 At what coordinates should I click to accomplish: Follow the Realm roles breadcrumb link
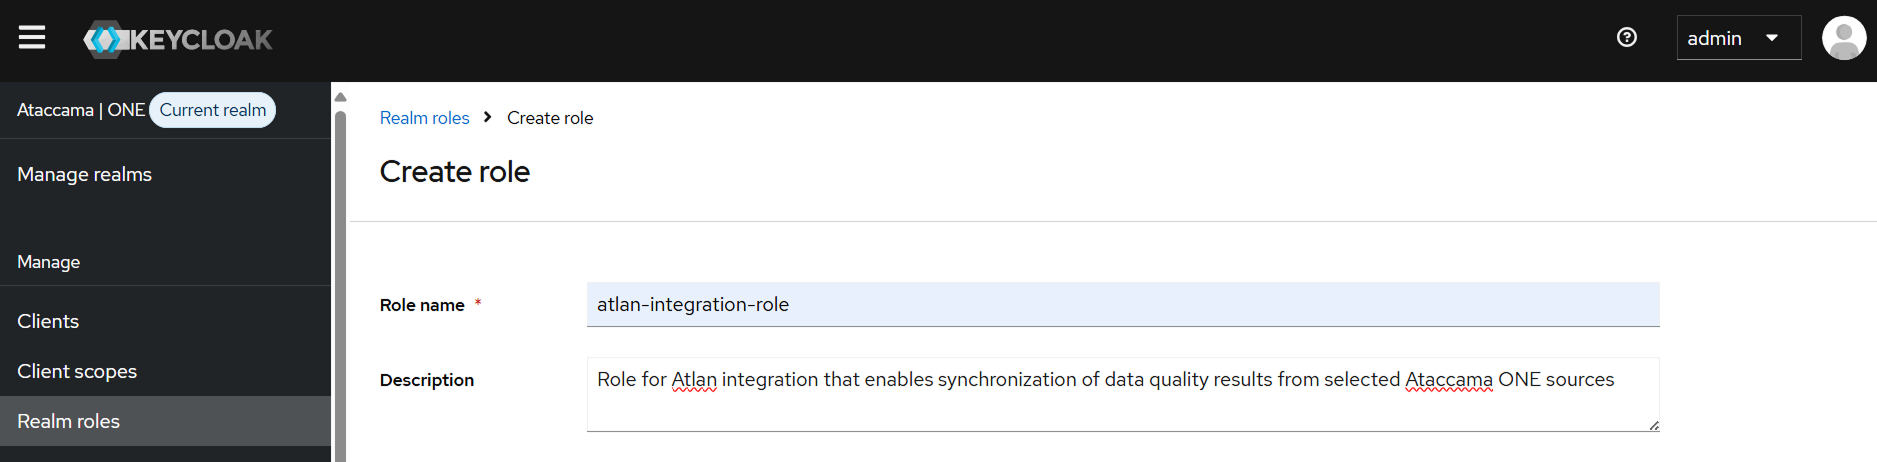(x=424, y=118)
